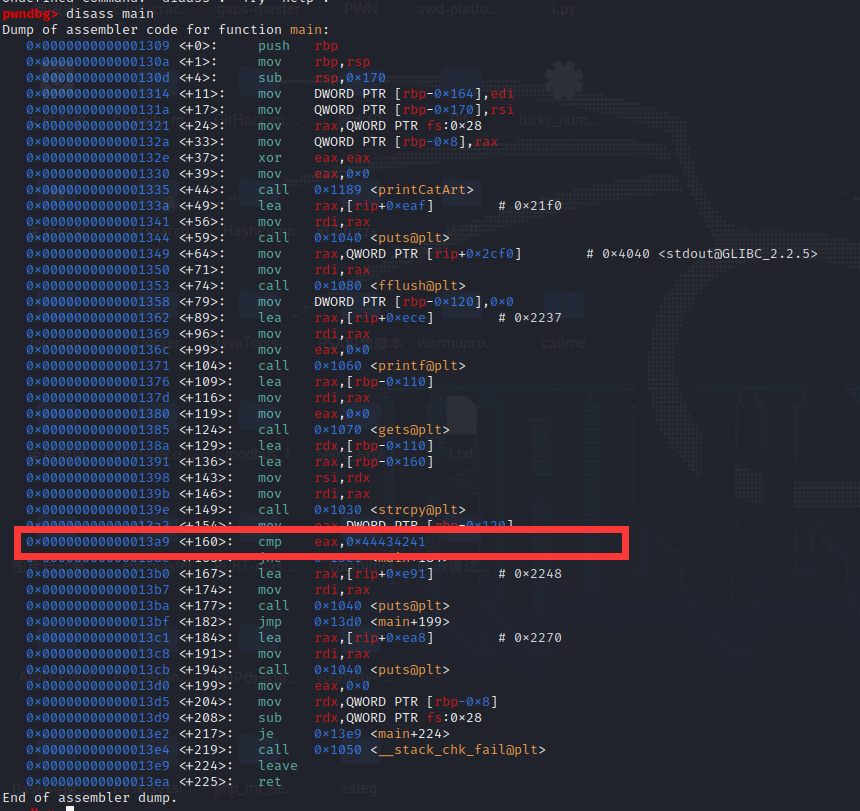Click the je 0x13e9 main+224 target
This screenshot has width=860, height=811.
[381, 734]
